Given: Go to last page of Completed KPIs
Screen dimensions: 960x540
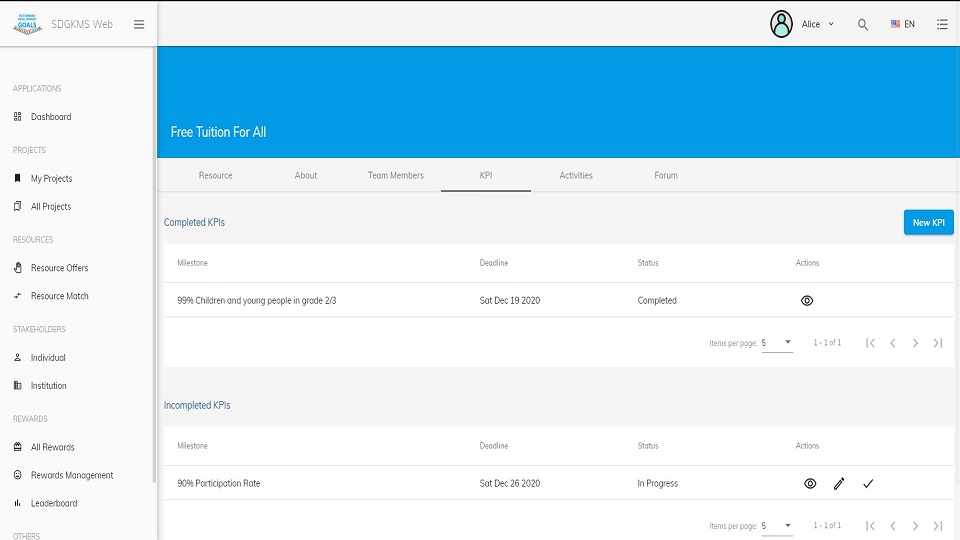Looking at the screenshot, I should tap(937, 343).
